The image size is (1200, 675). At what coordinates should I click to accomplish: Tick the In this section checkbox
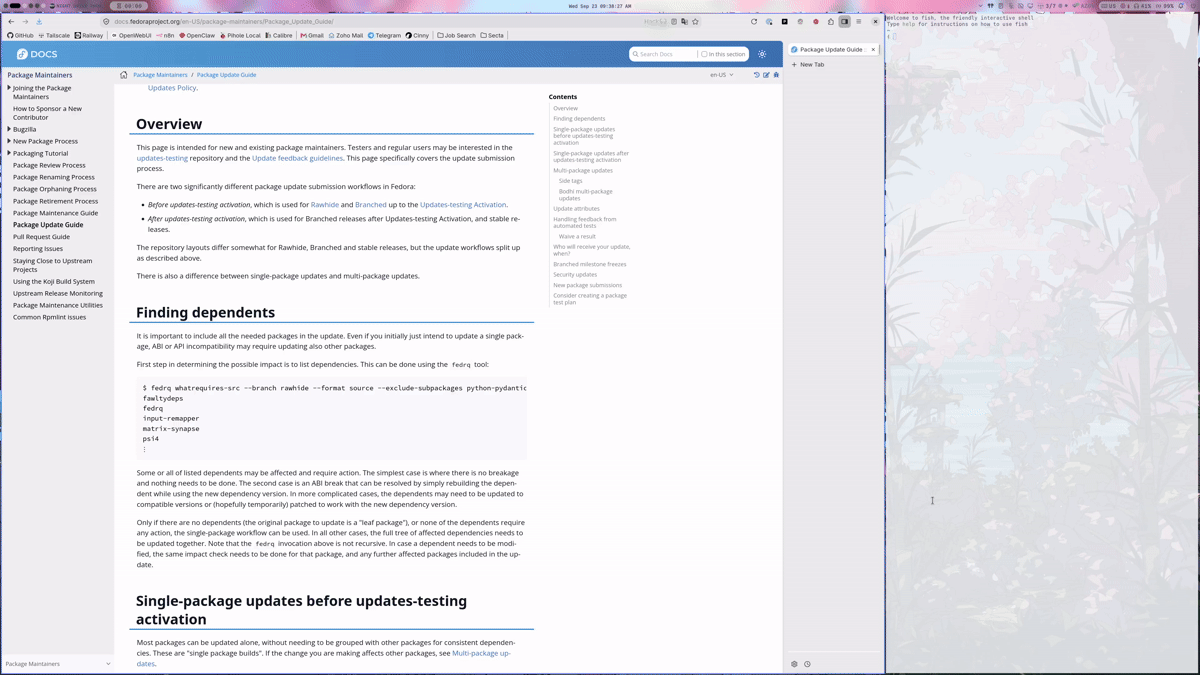(704, 54)
